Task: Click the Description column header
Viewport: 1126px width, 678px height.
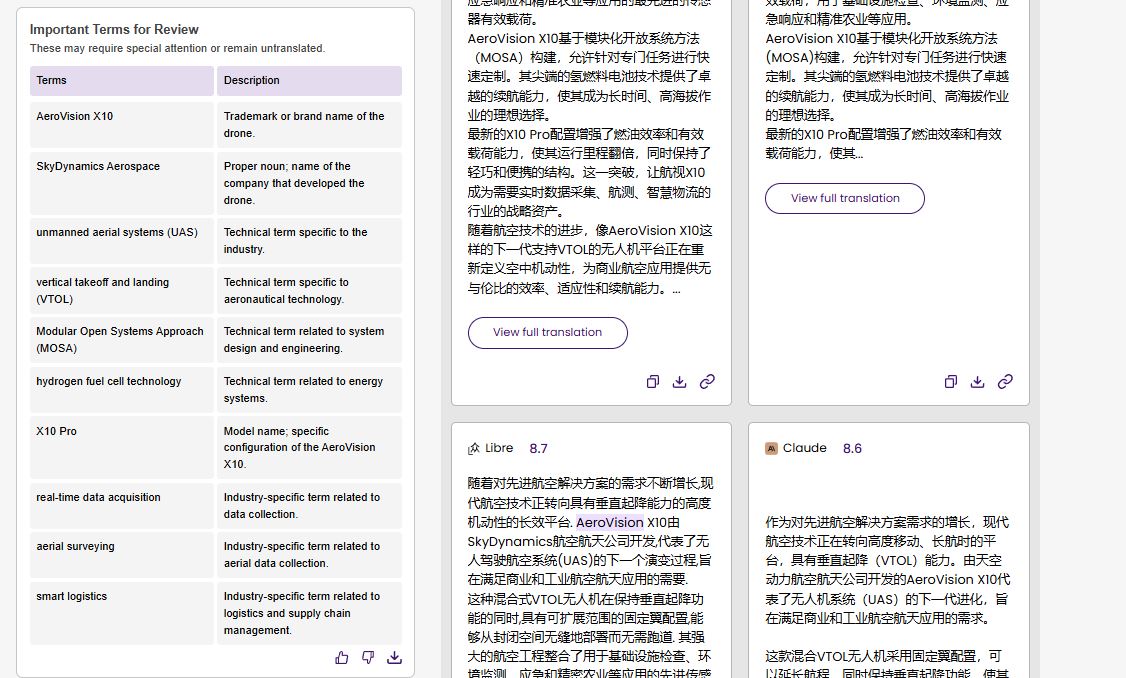Action: [309, 81]
